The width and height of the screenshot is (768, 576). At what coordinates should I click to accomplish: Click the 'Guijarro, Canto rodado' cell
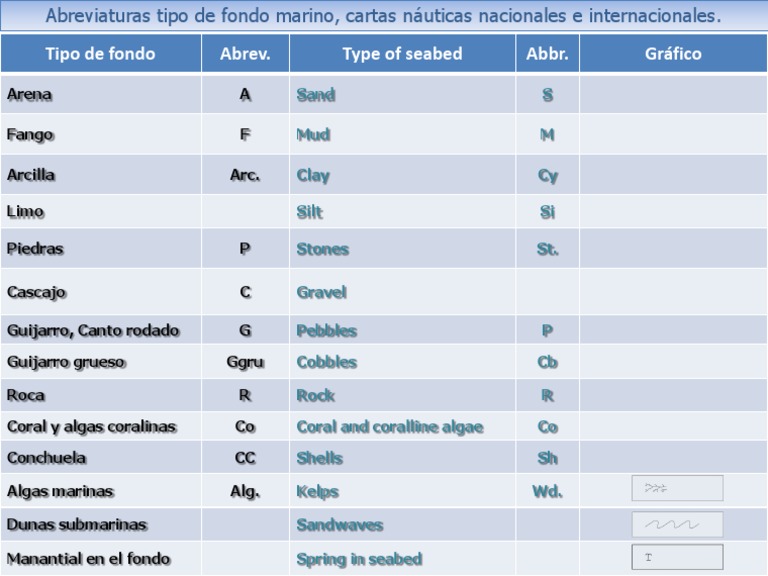point(101,330)
